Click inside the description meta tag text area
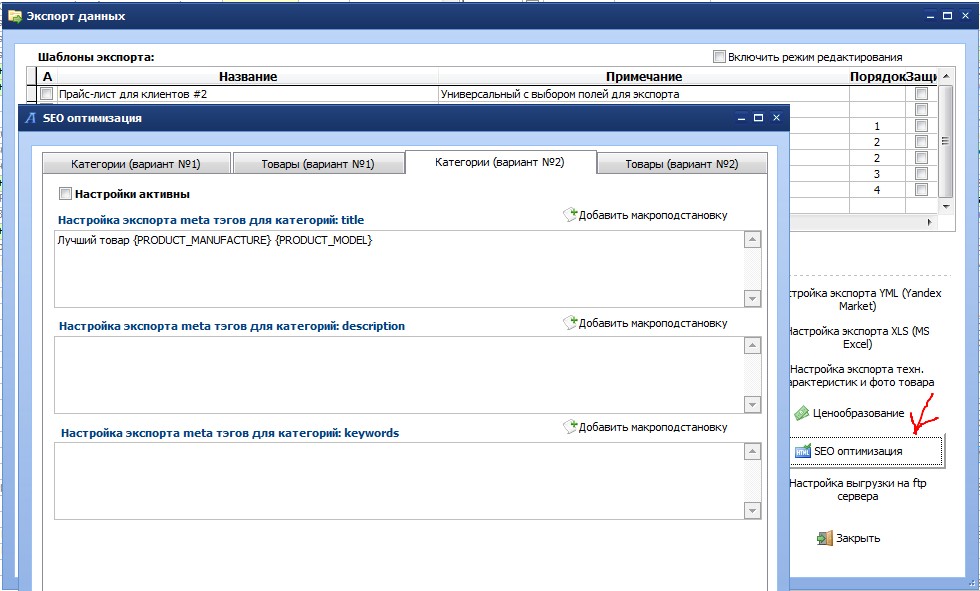Screen dimensions: 980x591 pyautogui.click(x=399, y=375)
